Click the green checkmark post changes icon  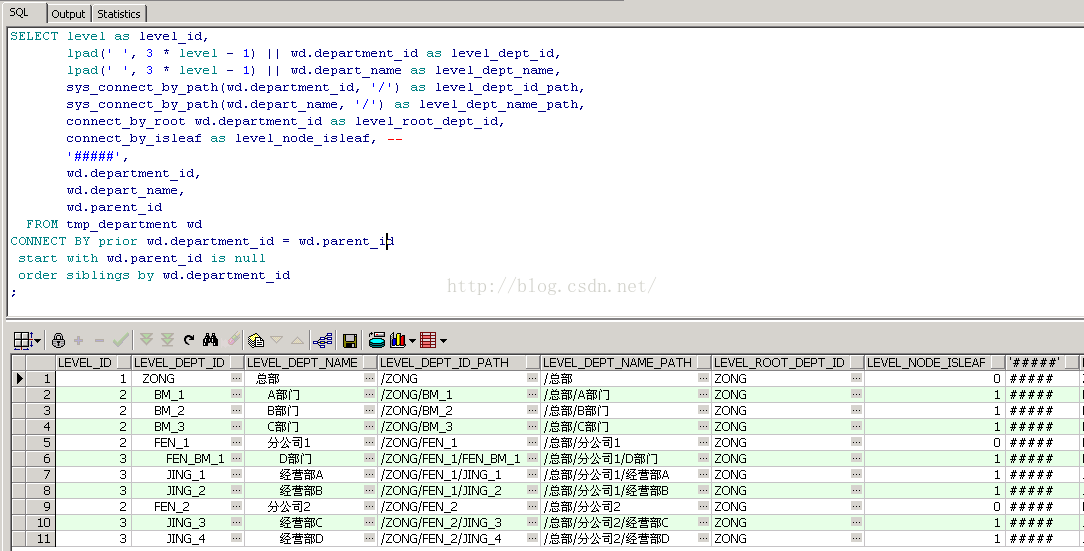coord(121,339)
